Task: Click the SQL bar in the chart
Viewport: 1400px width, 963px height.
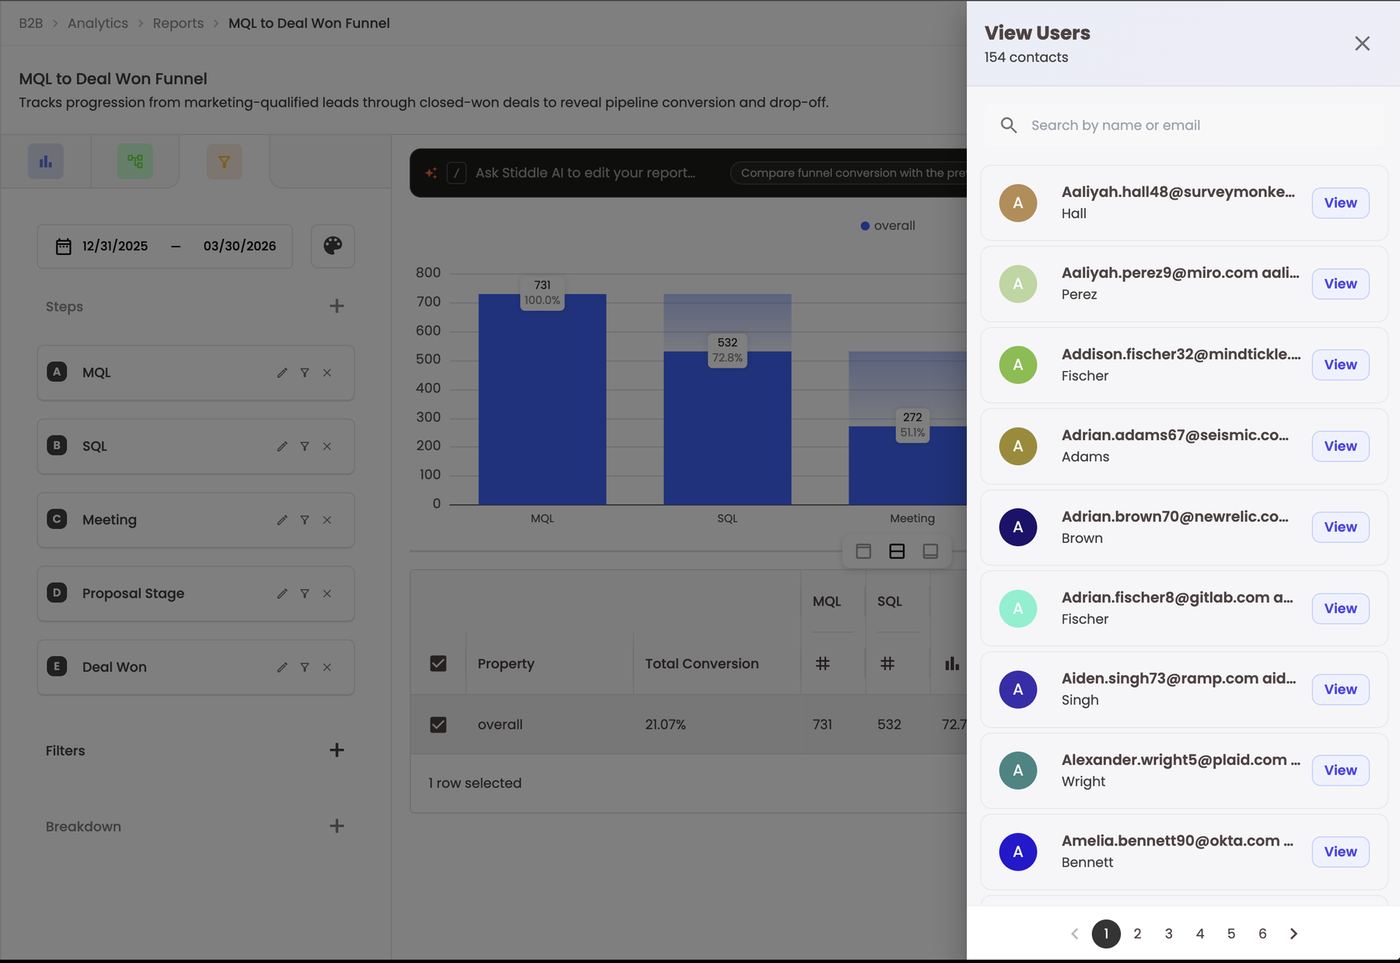Action: (727, 428)
